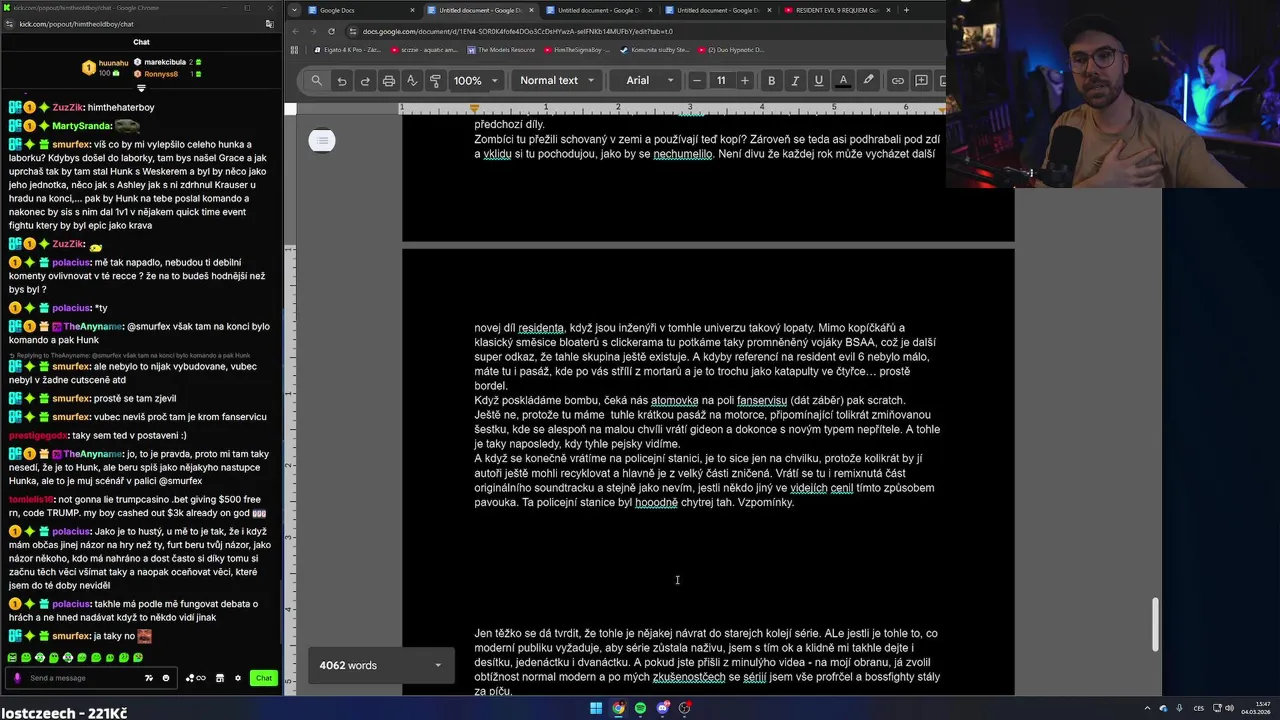Open a new browser tab
This screenshot has width=1280, height=720.
pyautogui.click(x=906, y=10)
